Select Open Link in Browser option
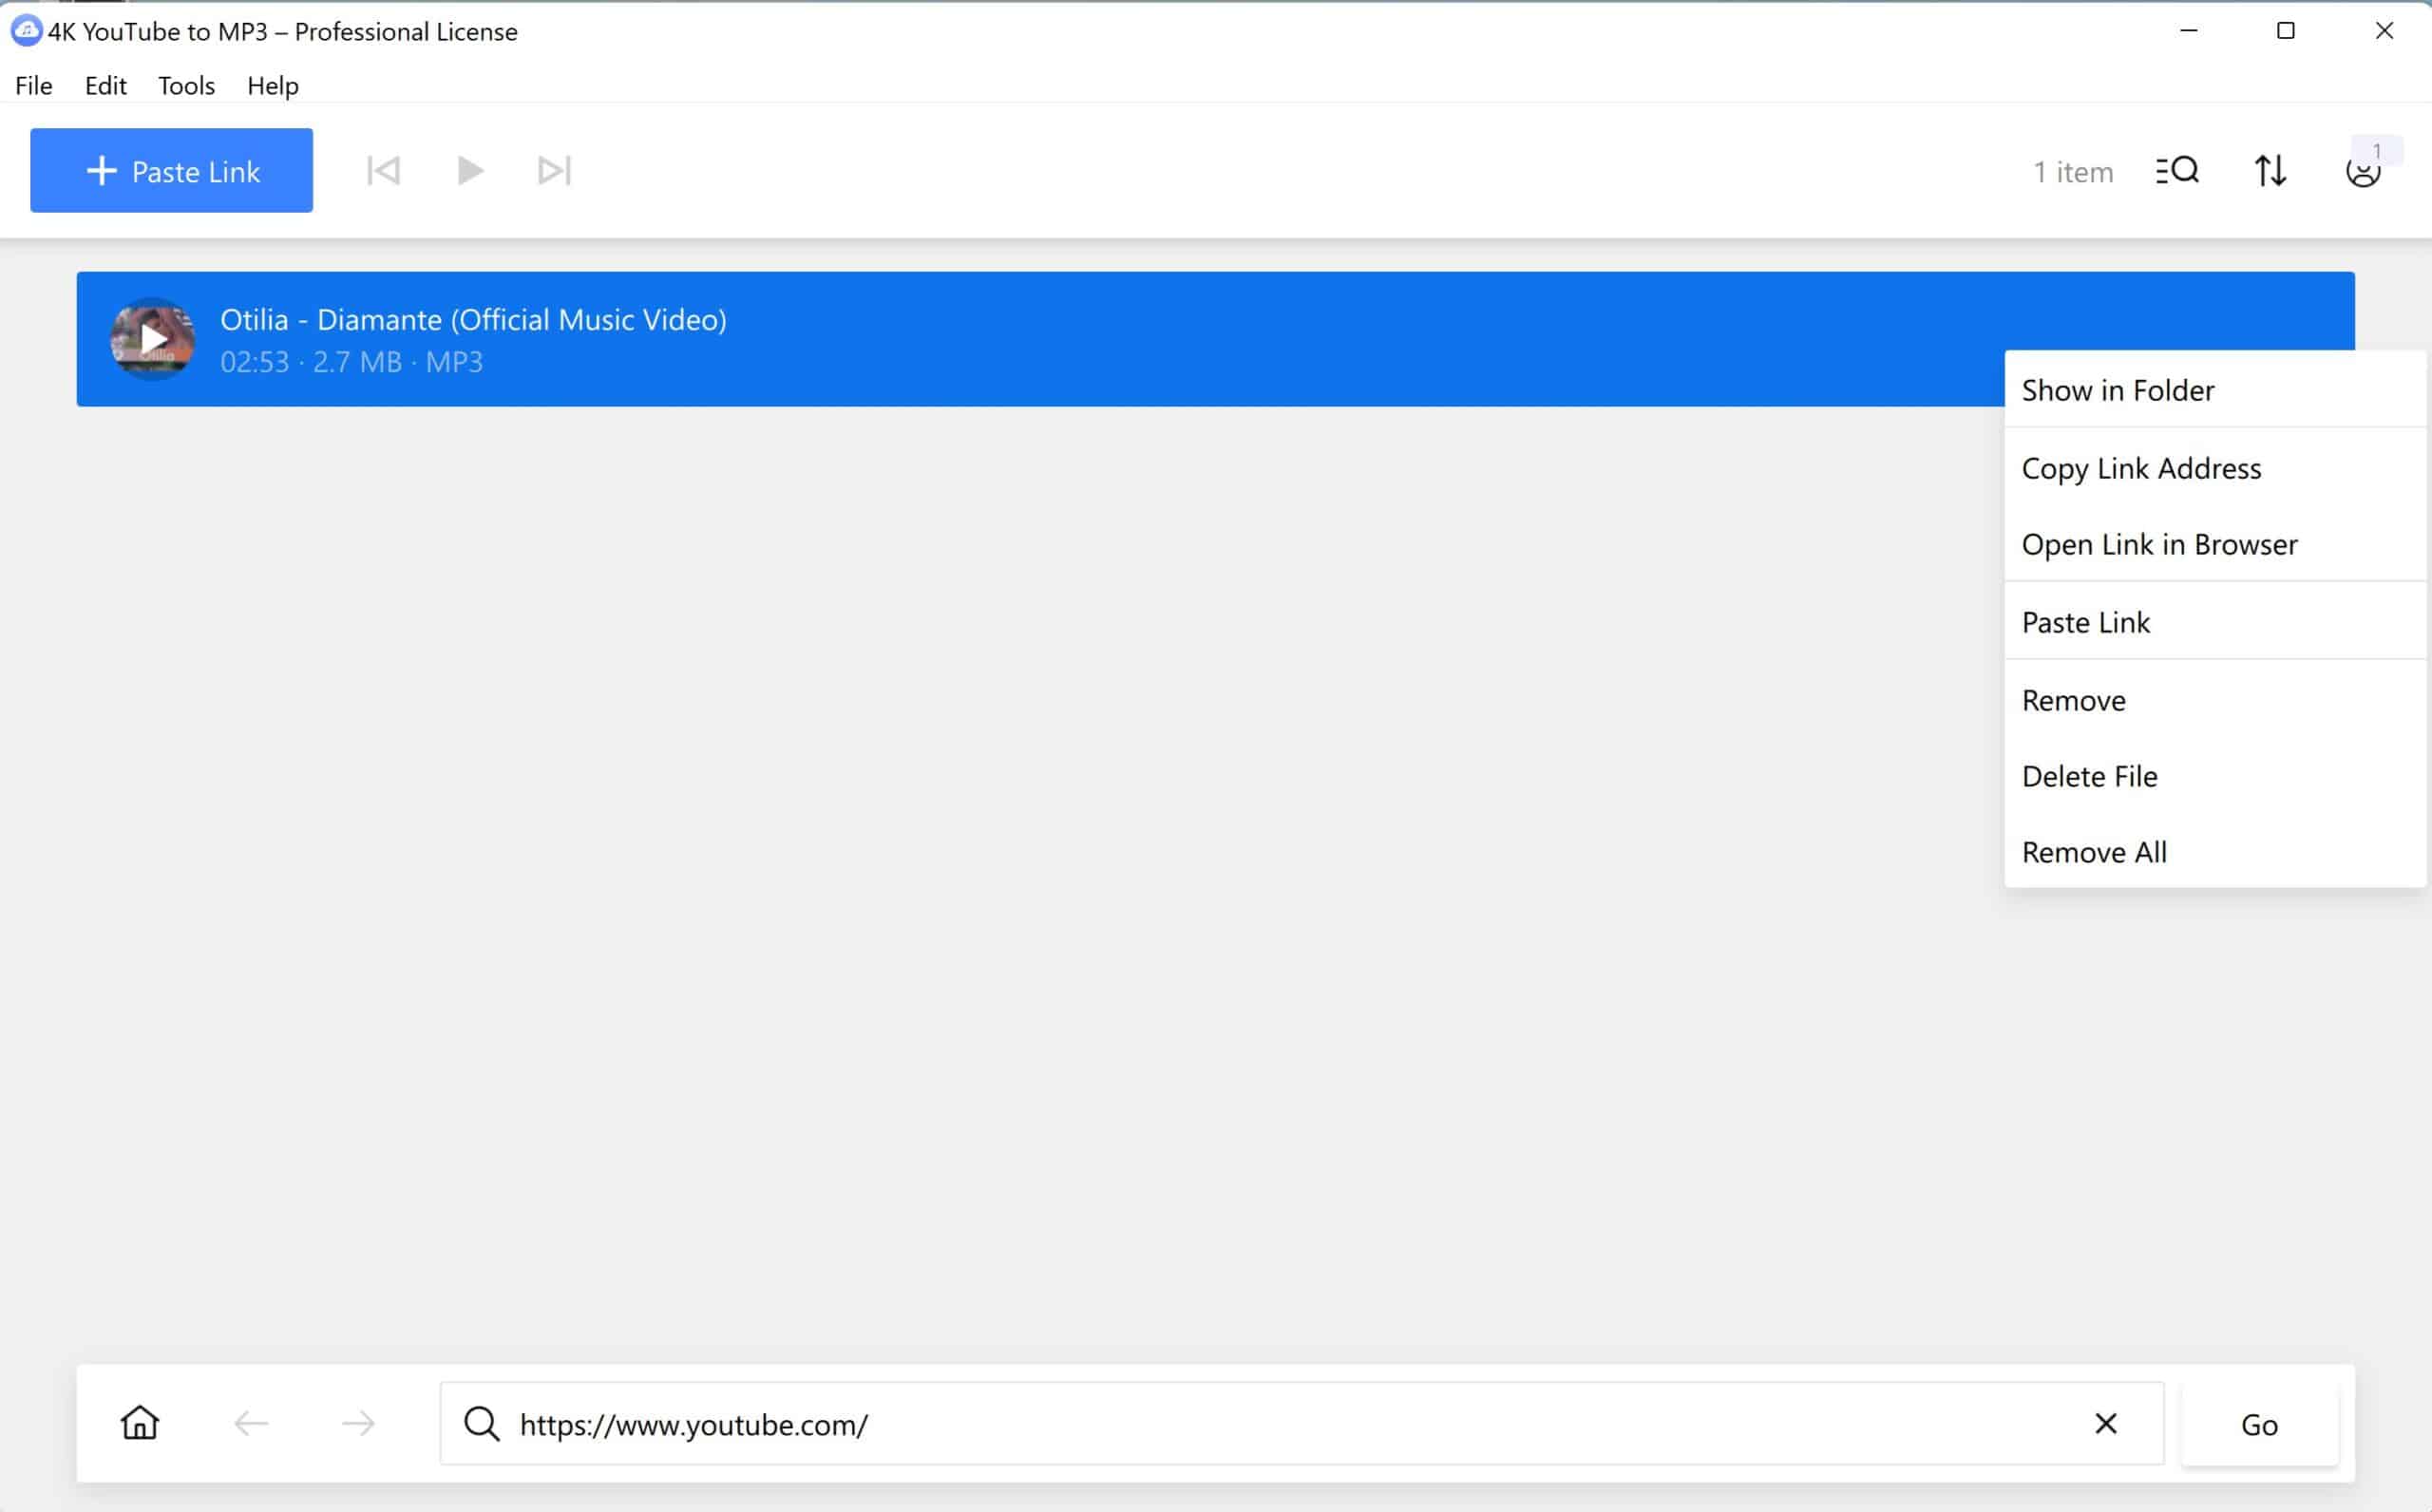The image size is (2432, 1512). pyautogui.click(x=2158, y=543)
